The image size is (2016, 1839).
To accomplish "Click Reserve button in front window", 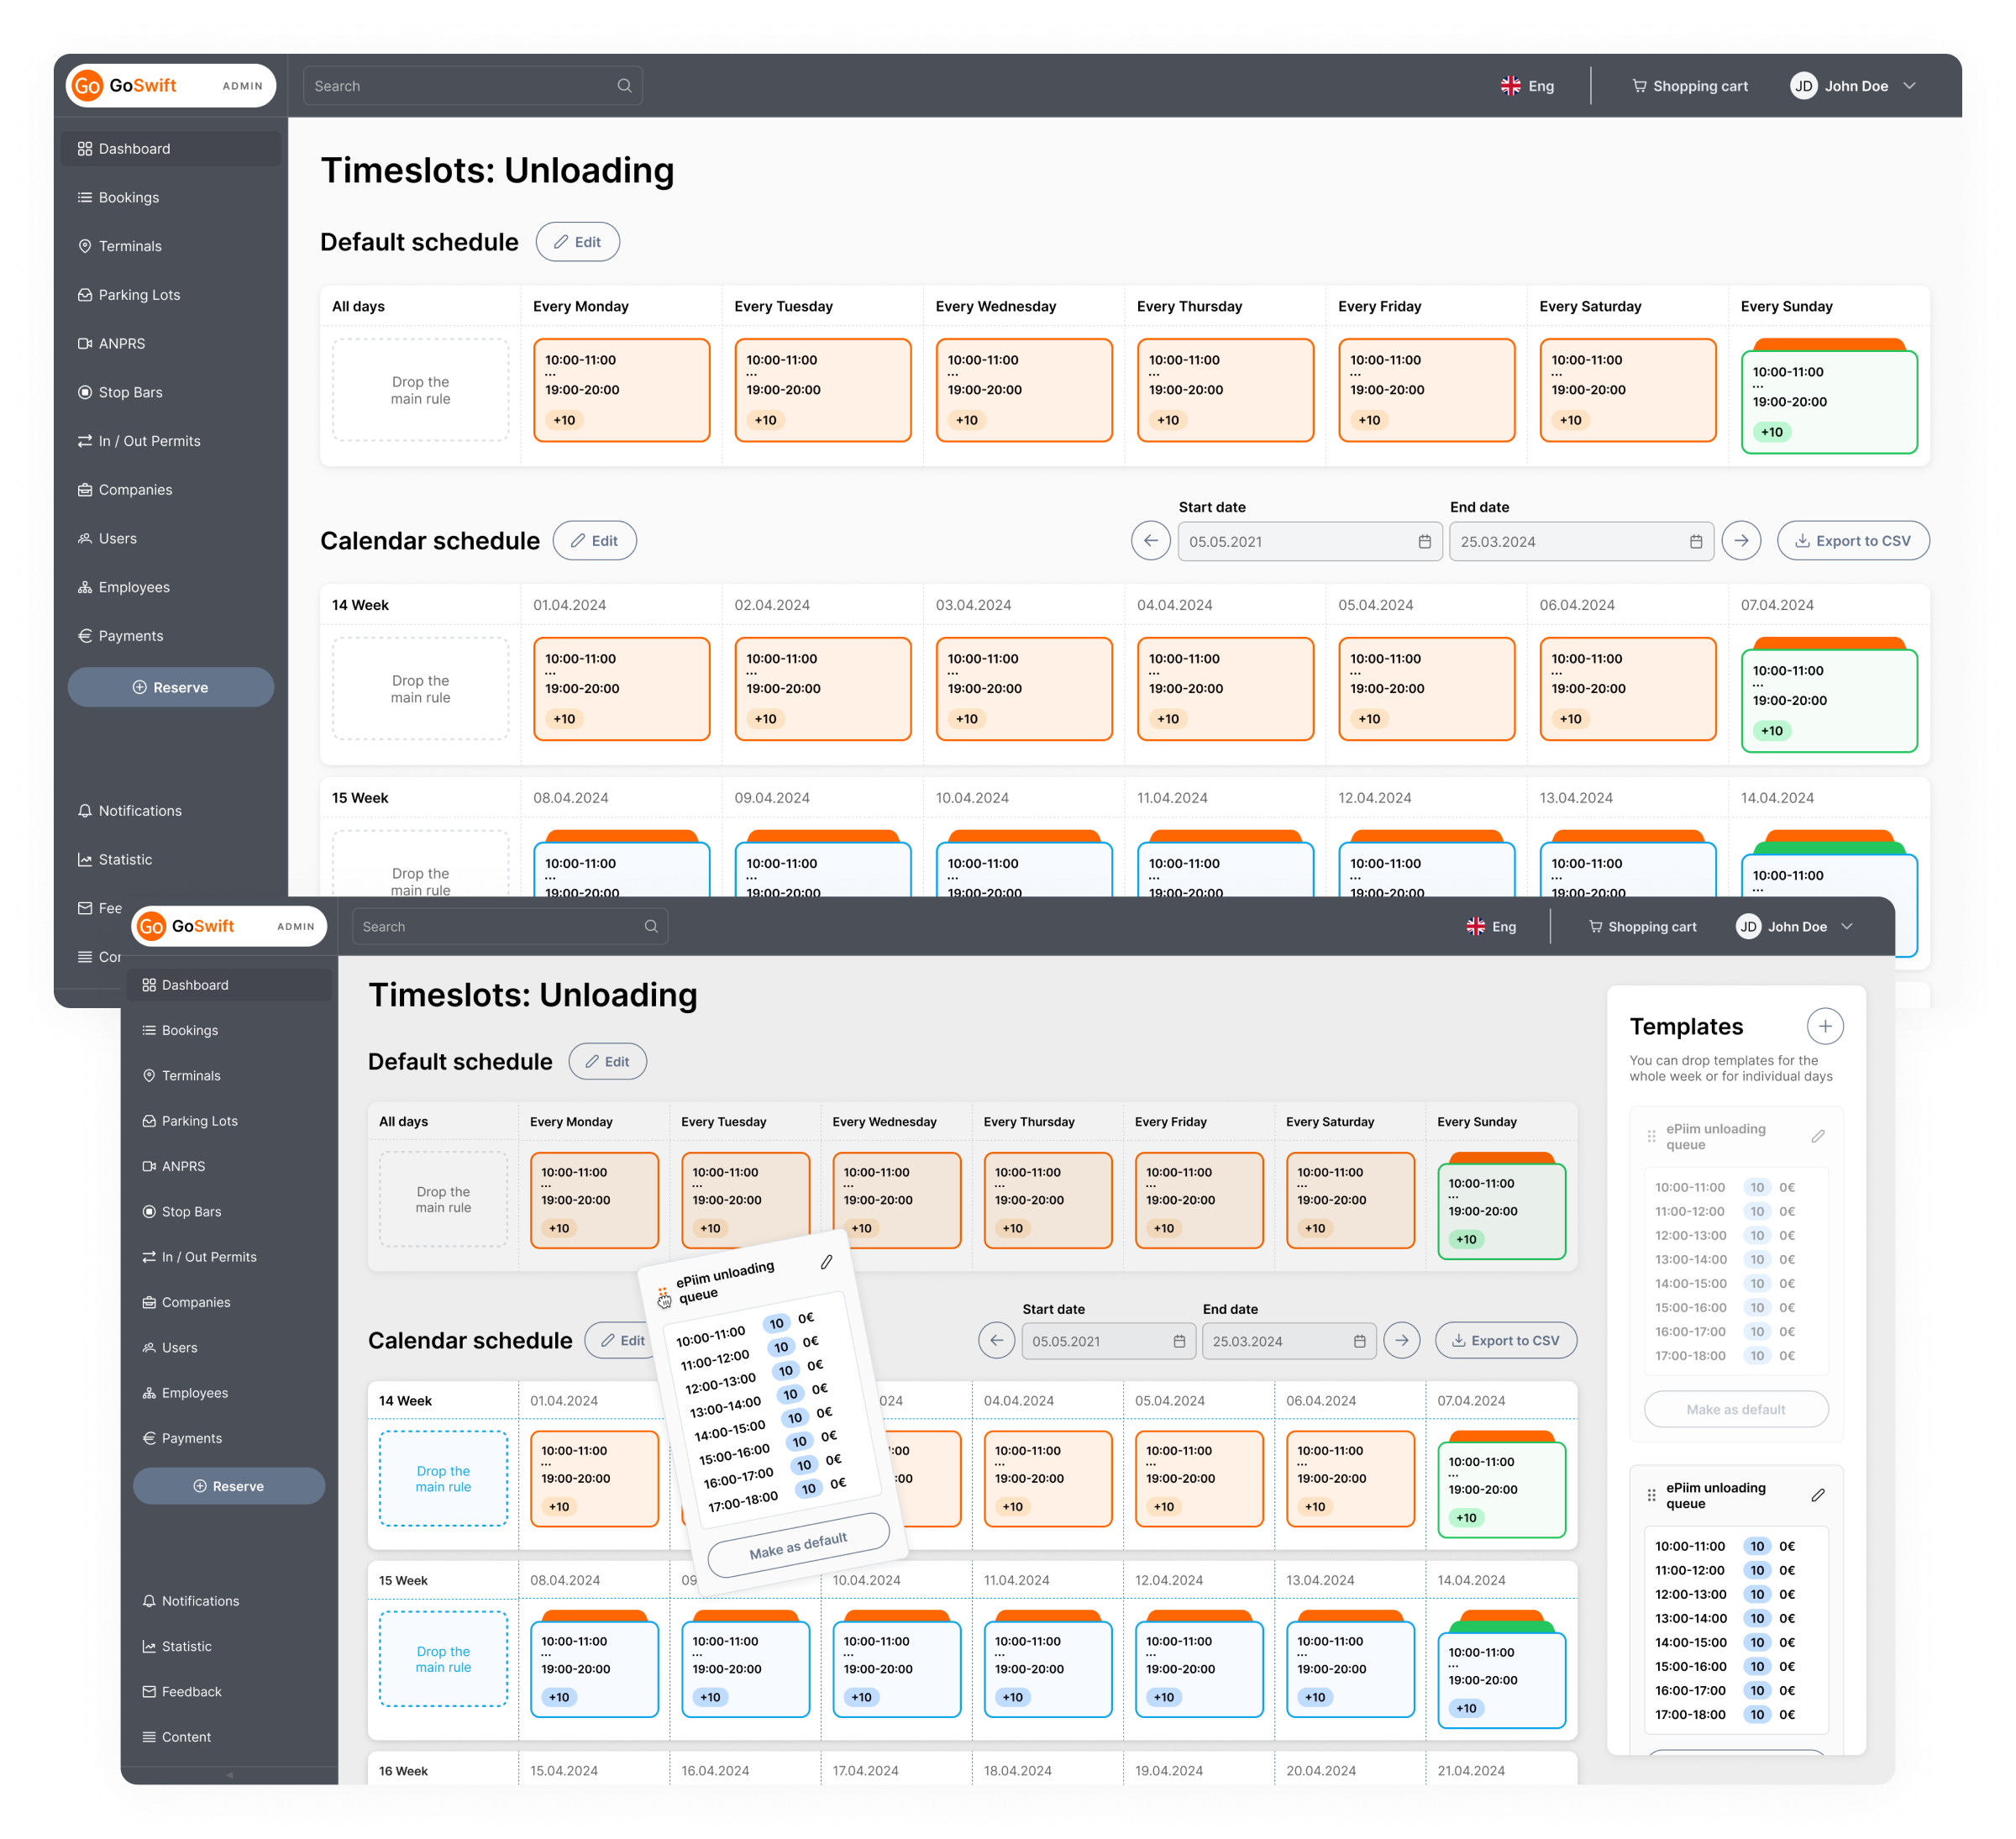I will (x=229, y=1486).
